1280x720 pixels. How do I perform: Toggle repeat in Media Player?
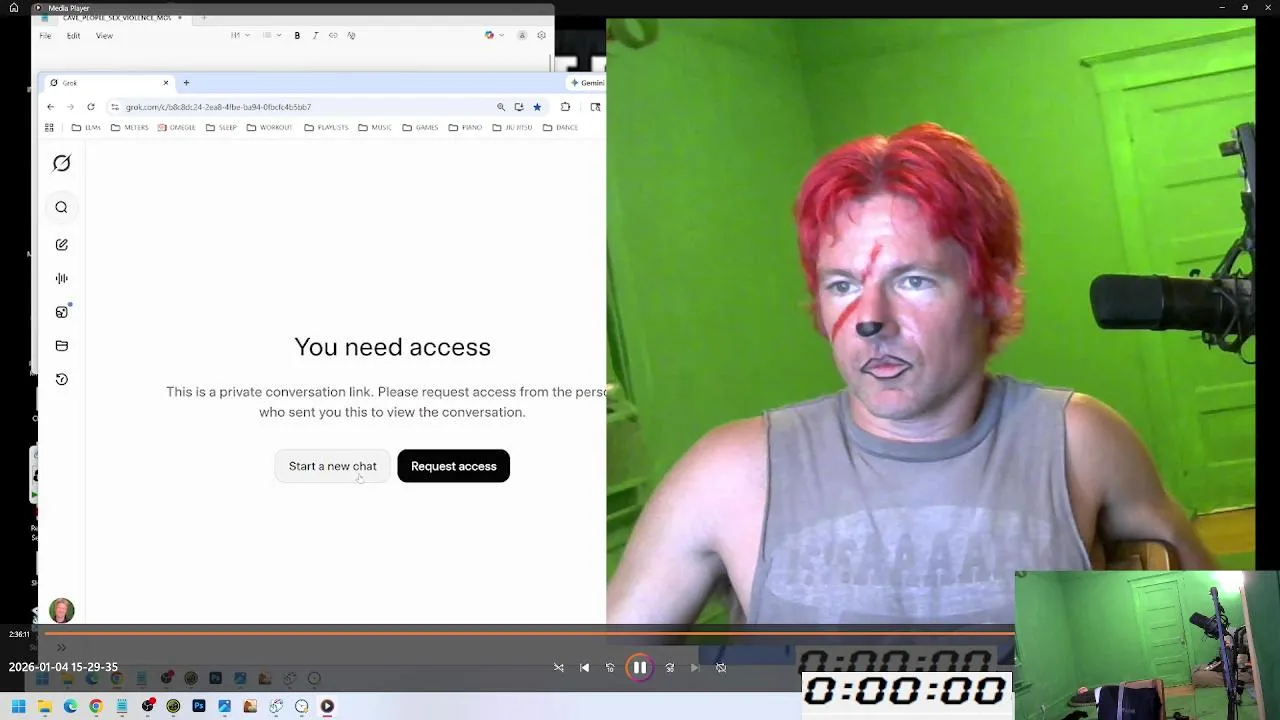point(721,668)
